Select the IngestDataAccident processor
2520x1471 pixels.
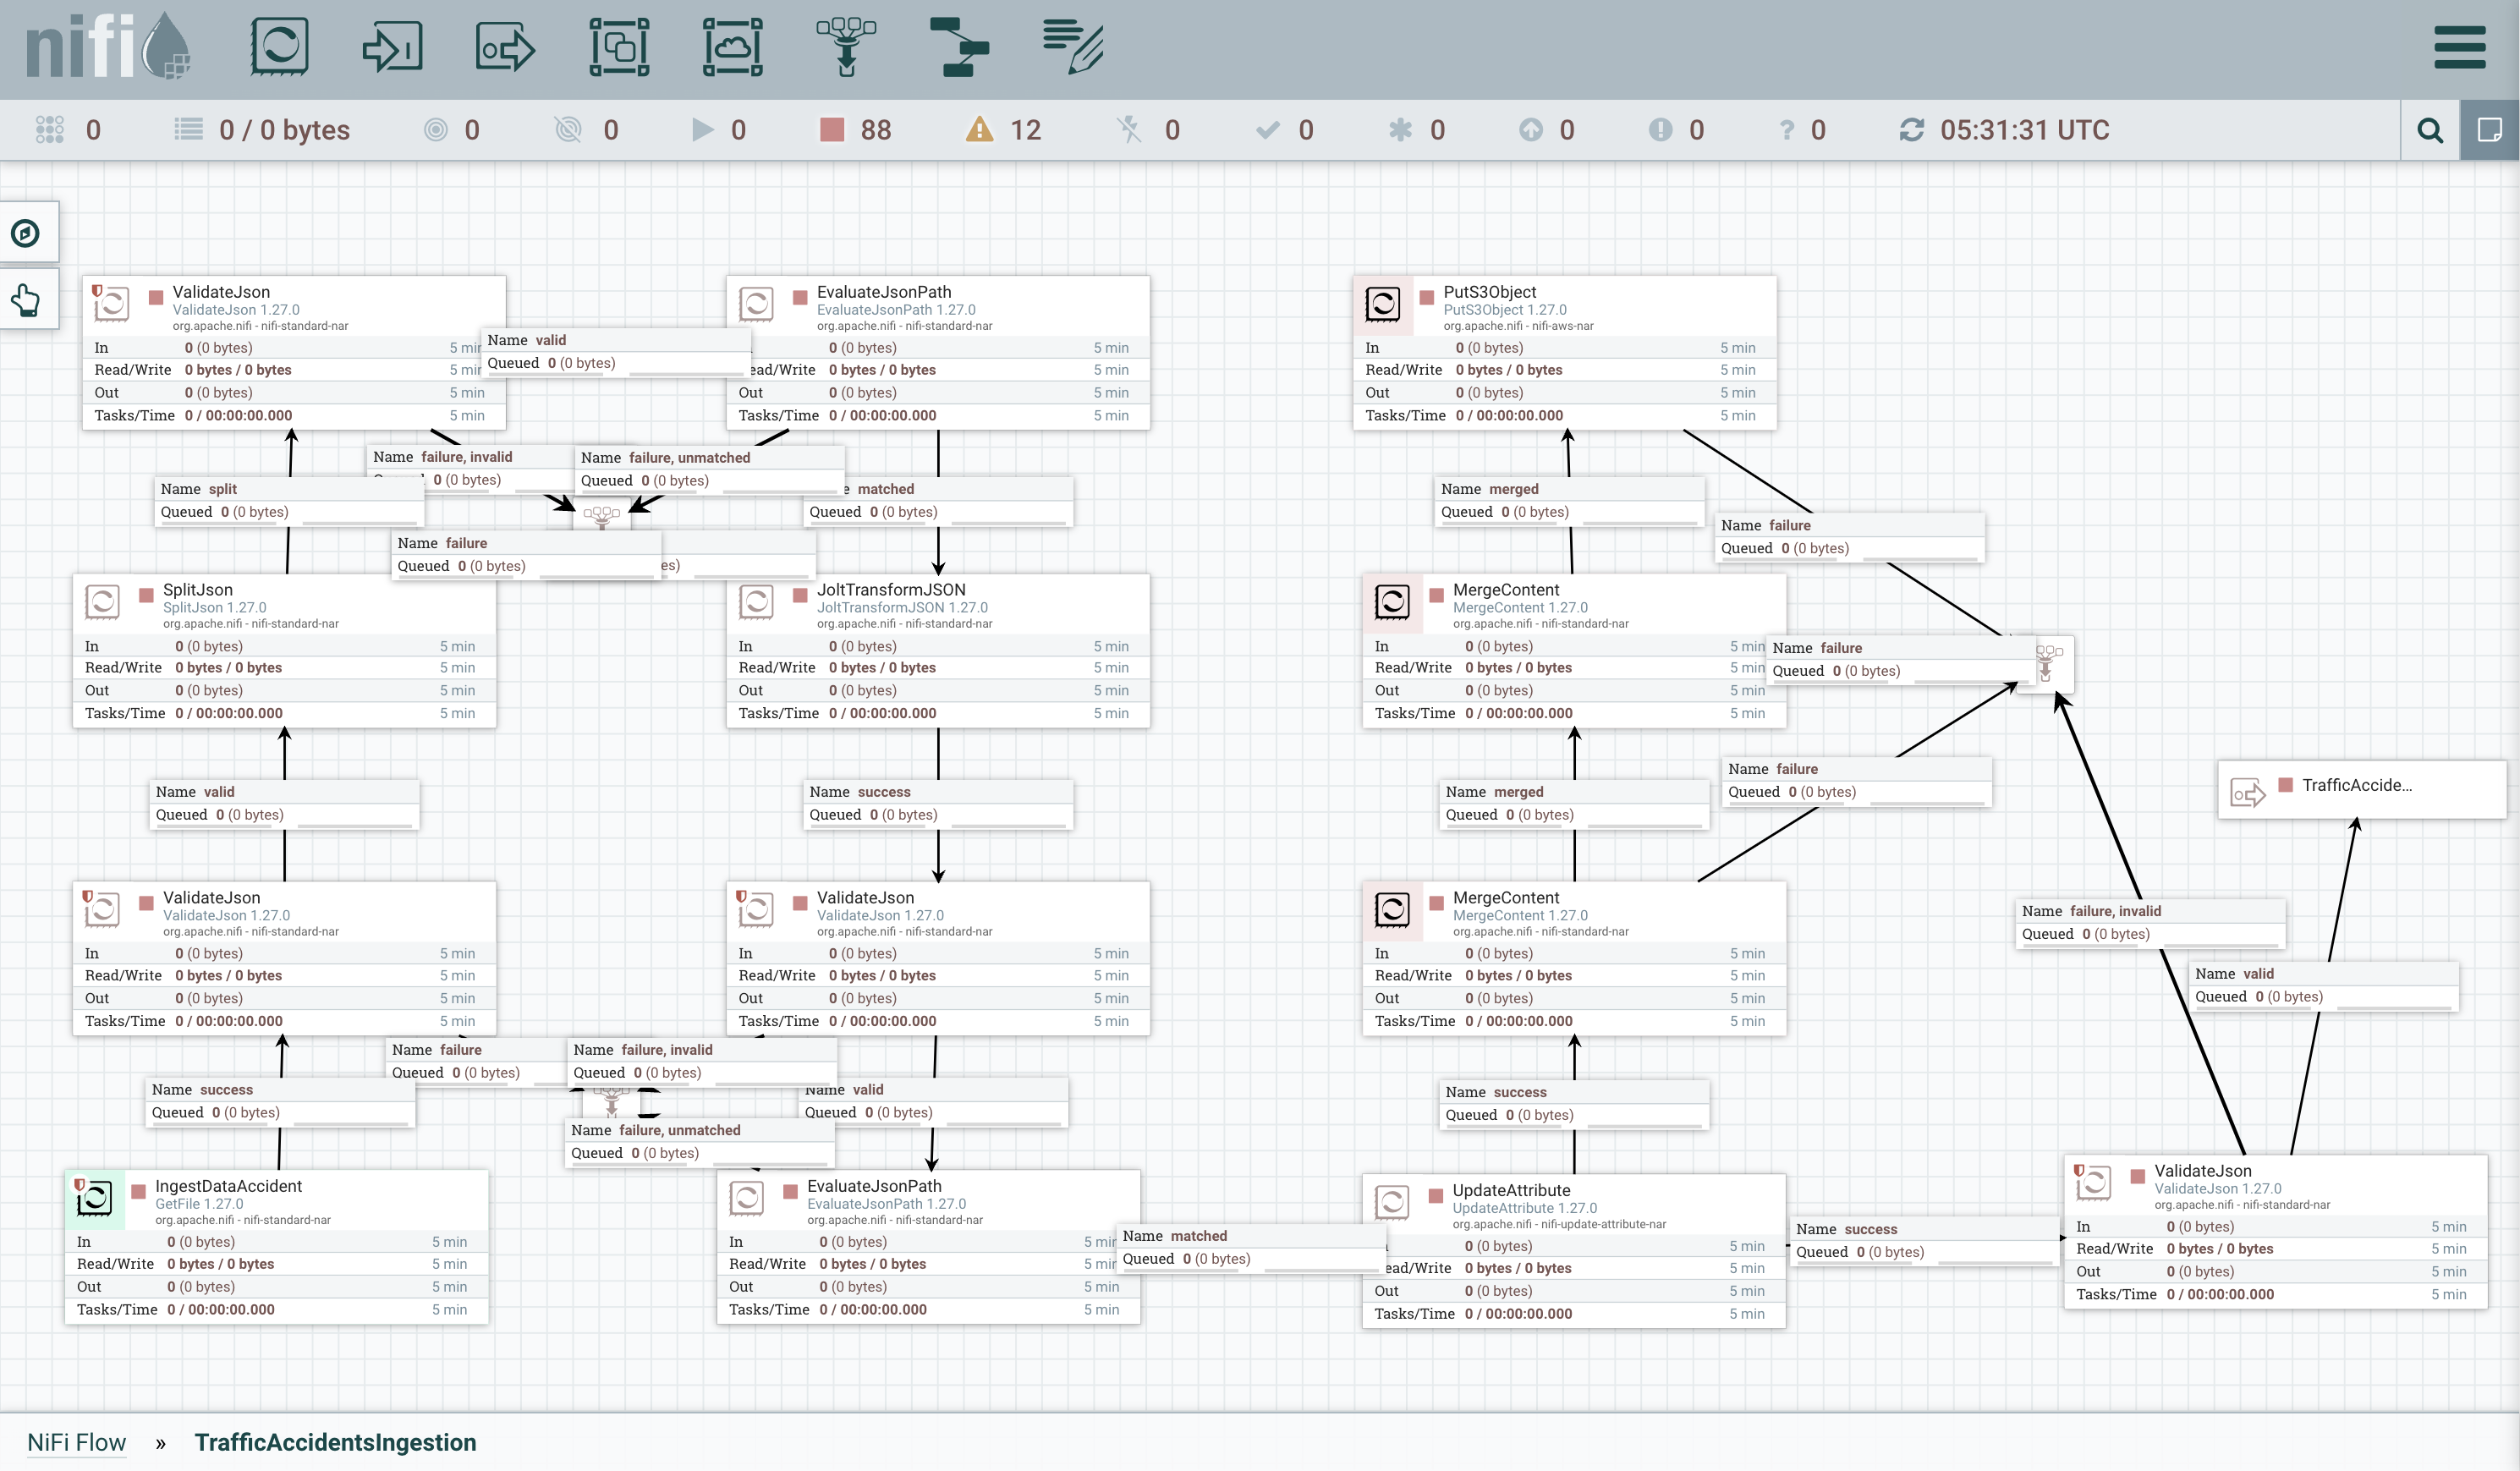277,1247
